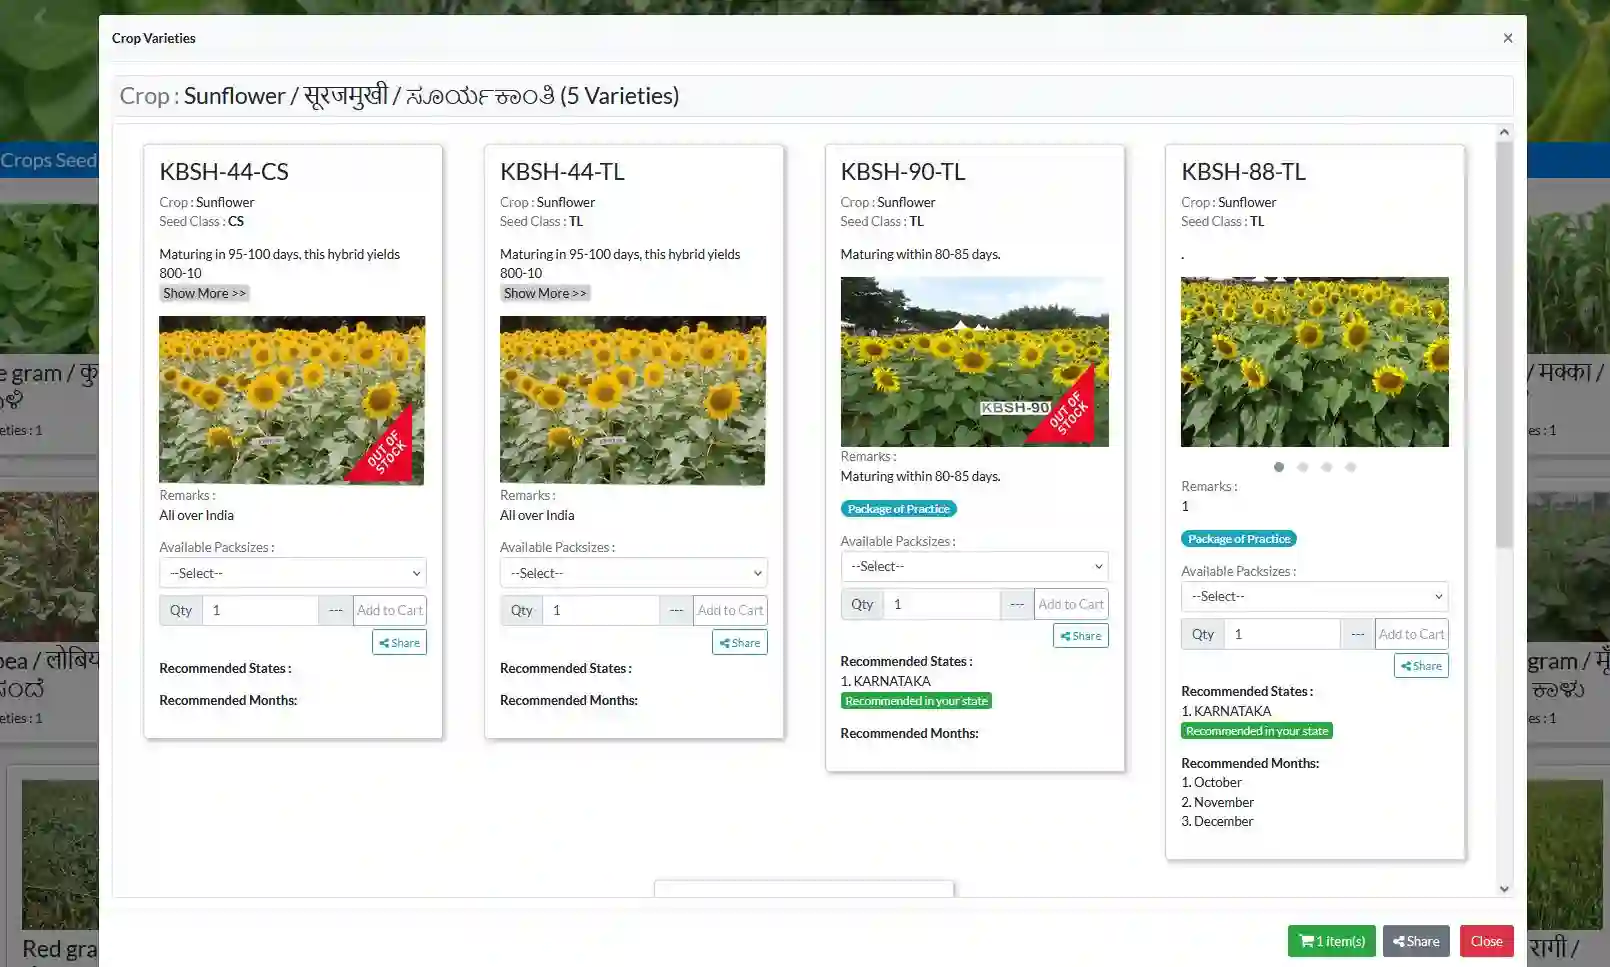Click the varieties list scrollbar thumb
Viewport: 1610px width, 967px height.
tap(1504, 344)
